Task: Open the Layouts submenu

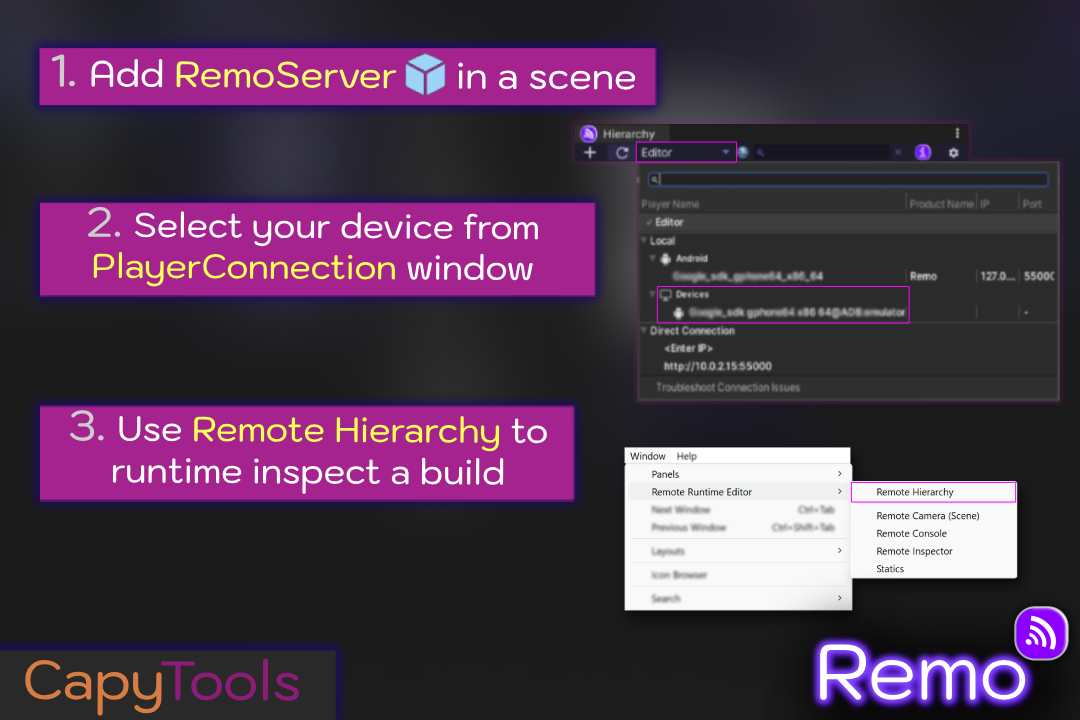Action: pyautogui.click(x=738, y=551)
